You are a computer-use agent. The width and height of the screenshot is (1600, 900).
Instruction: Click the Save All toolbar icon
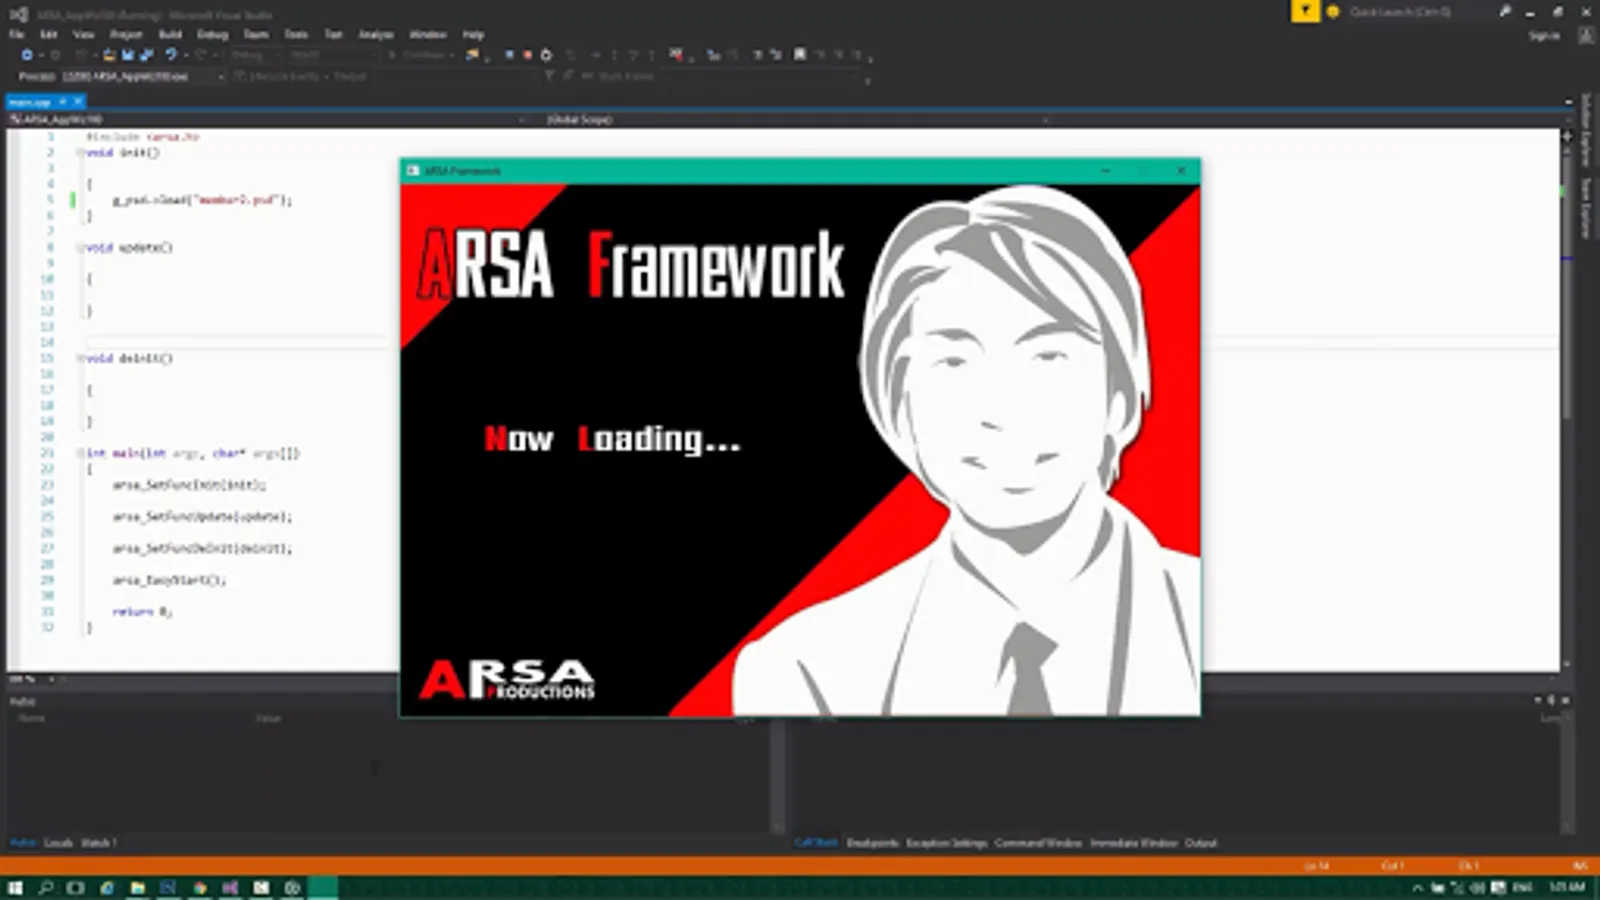point(146,55)
